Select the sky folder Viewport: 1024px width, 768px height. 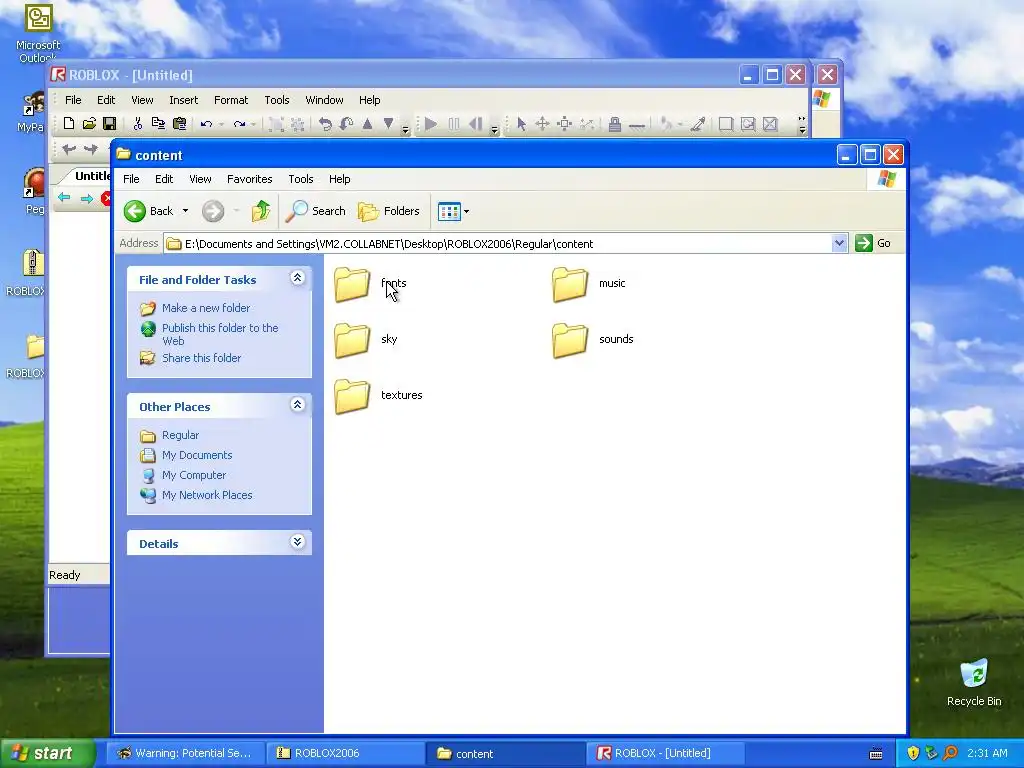click(366, 340)
